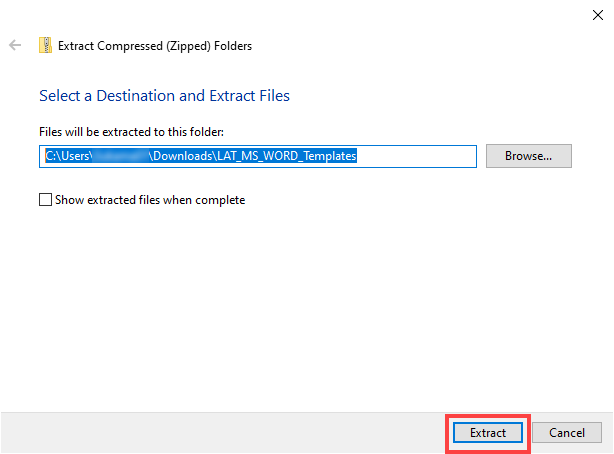The height and width of the screenshot is (454, 614).
Task: Click the blank title bar area at the top
Action: tap(300, 14)
